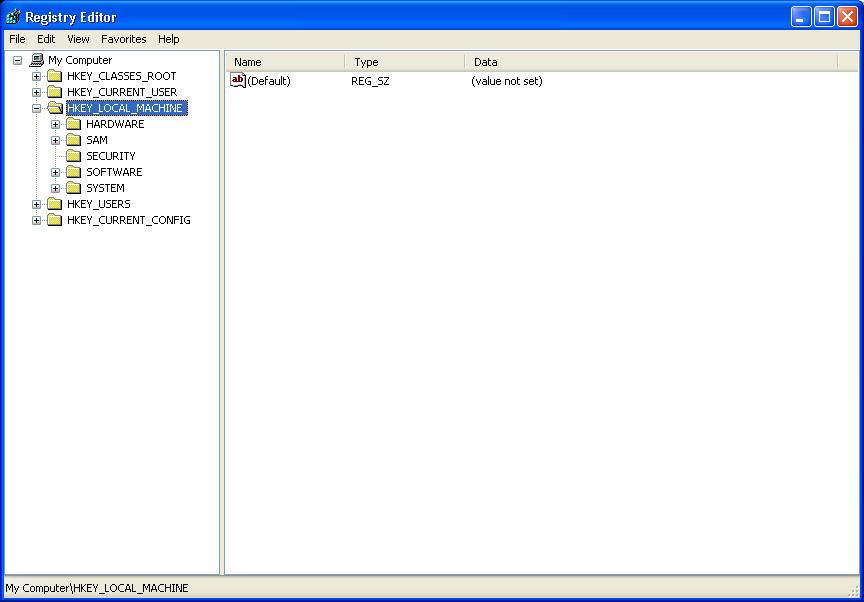Open the File menu

coord(17,39)
